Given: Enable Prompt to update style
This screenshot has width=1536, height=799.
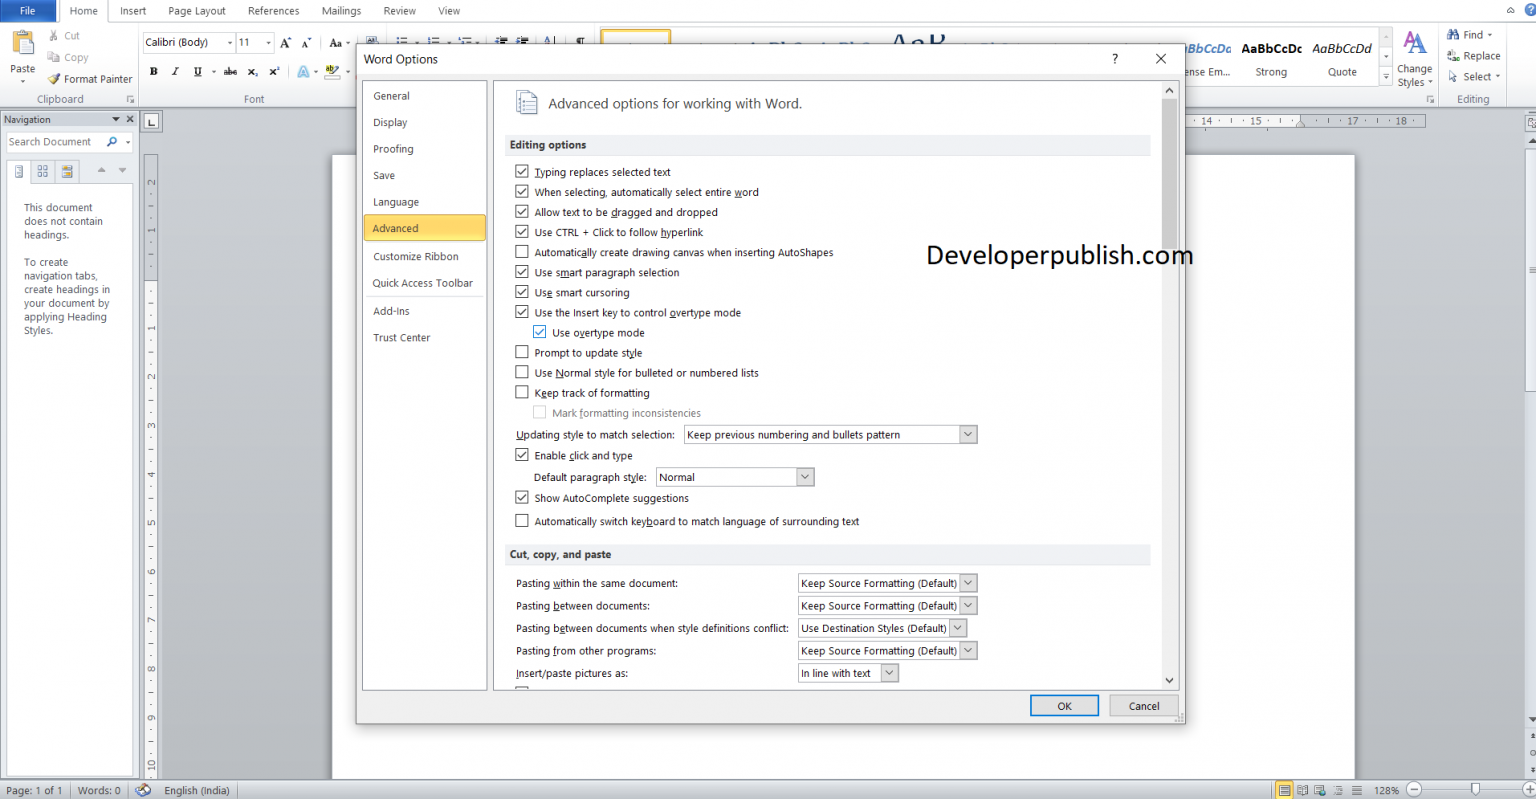Looking at the screenshot, I should pyautogui.click(x=522, y=351).
